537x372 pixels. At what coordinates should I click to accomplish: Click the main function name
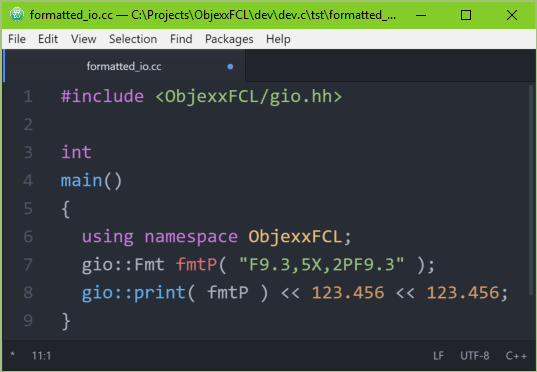(x=82, y=180)
